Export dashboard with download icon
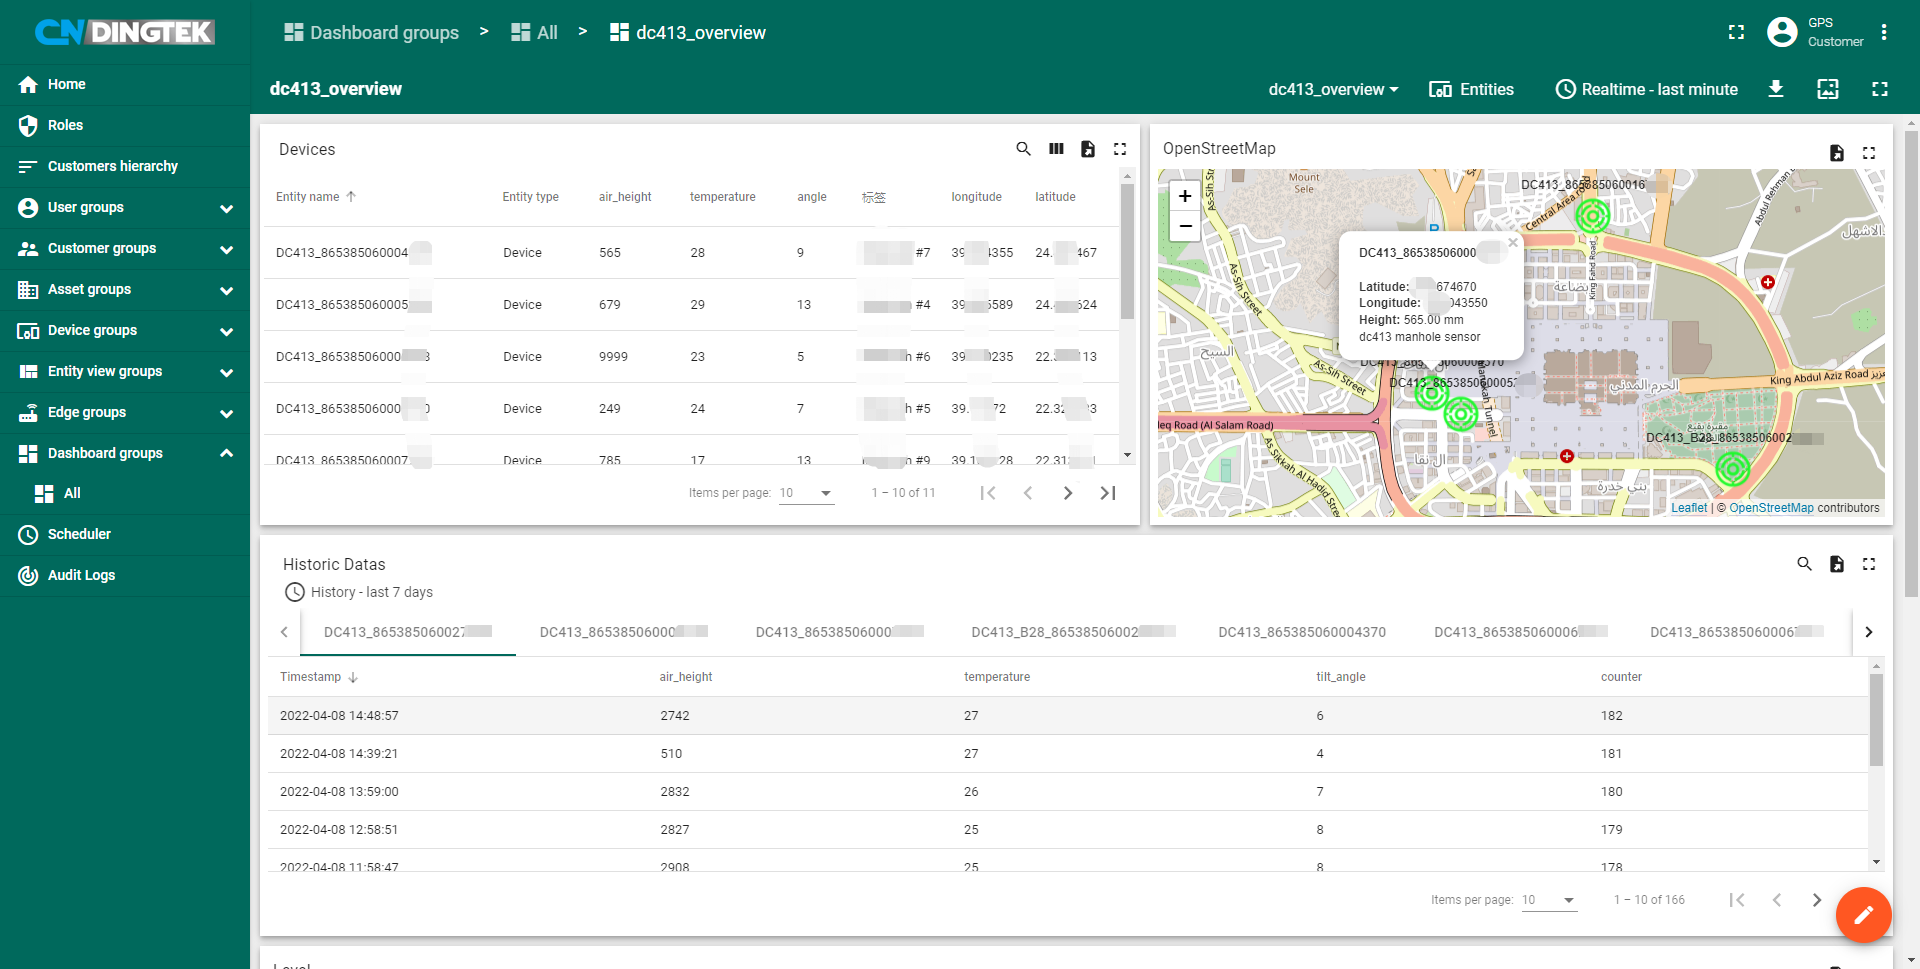The height and width of the screenshot is (969, 1920). [1776, 89]
